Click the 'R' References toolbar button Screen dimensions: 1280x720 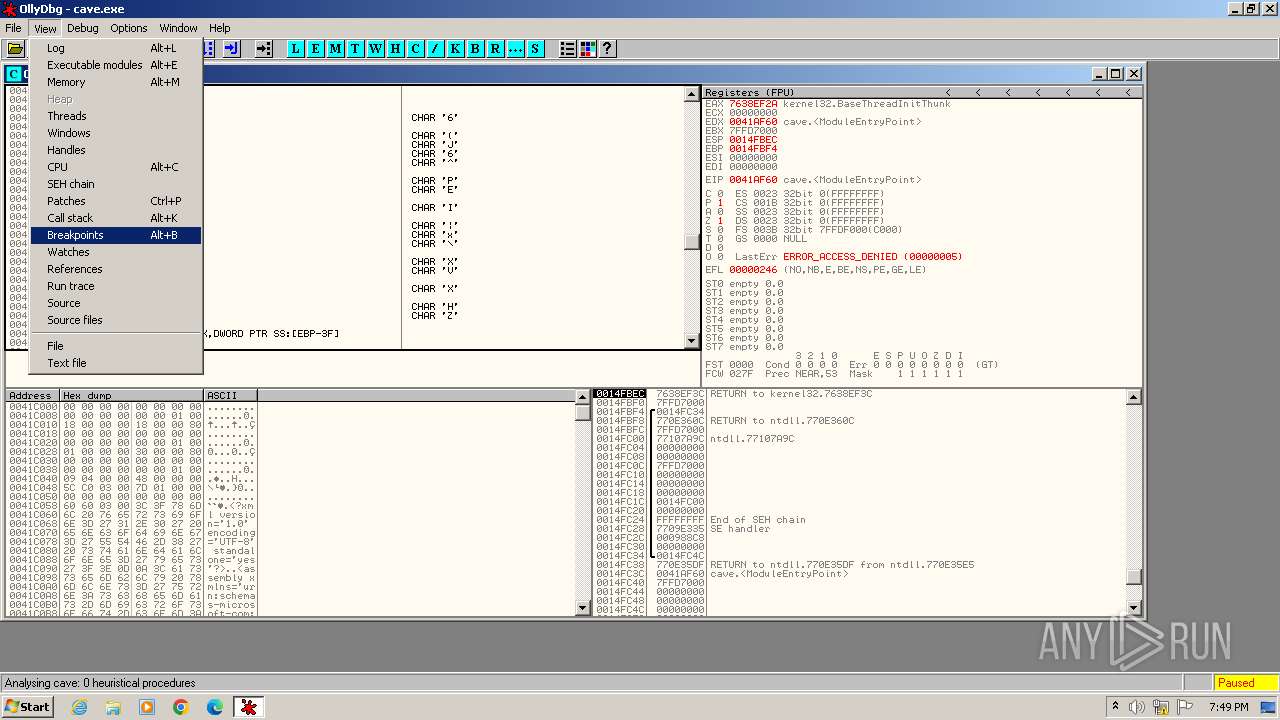(x=496, y=48)
